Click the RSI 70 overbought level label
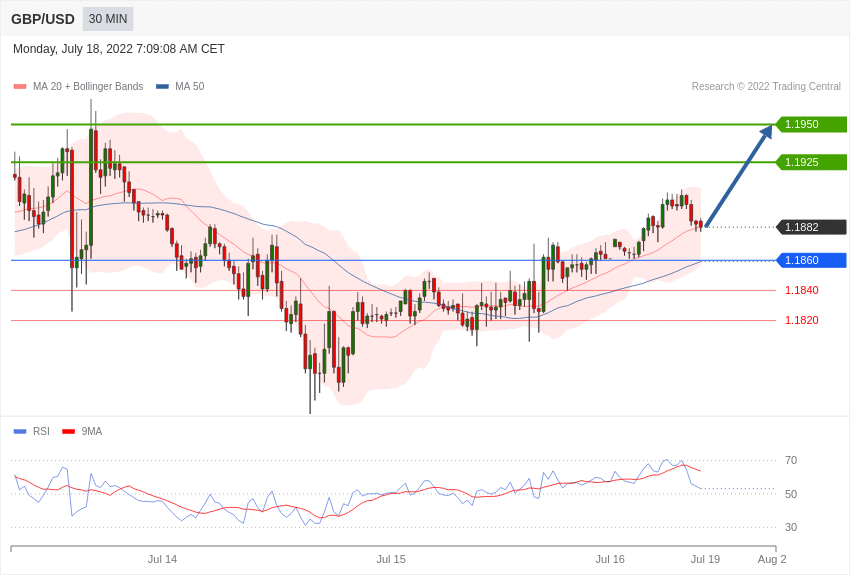The height and width of the screenshot is (576, 850). [x=791, y=460]
